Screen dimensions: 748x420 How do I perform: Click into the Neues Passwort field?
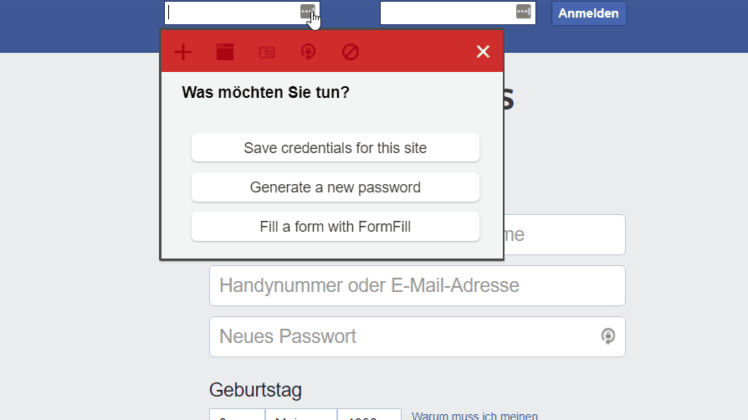417,336
